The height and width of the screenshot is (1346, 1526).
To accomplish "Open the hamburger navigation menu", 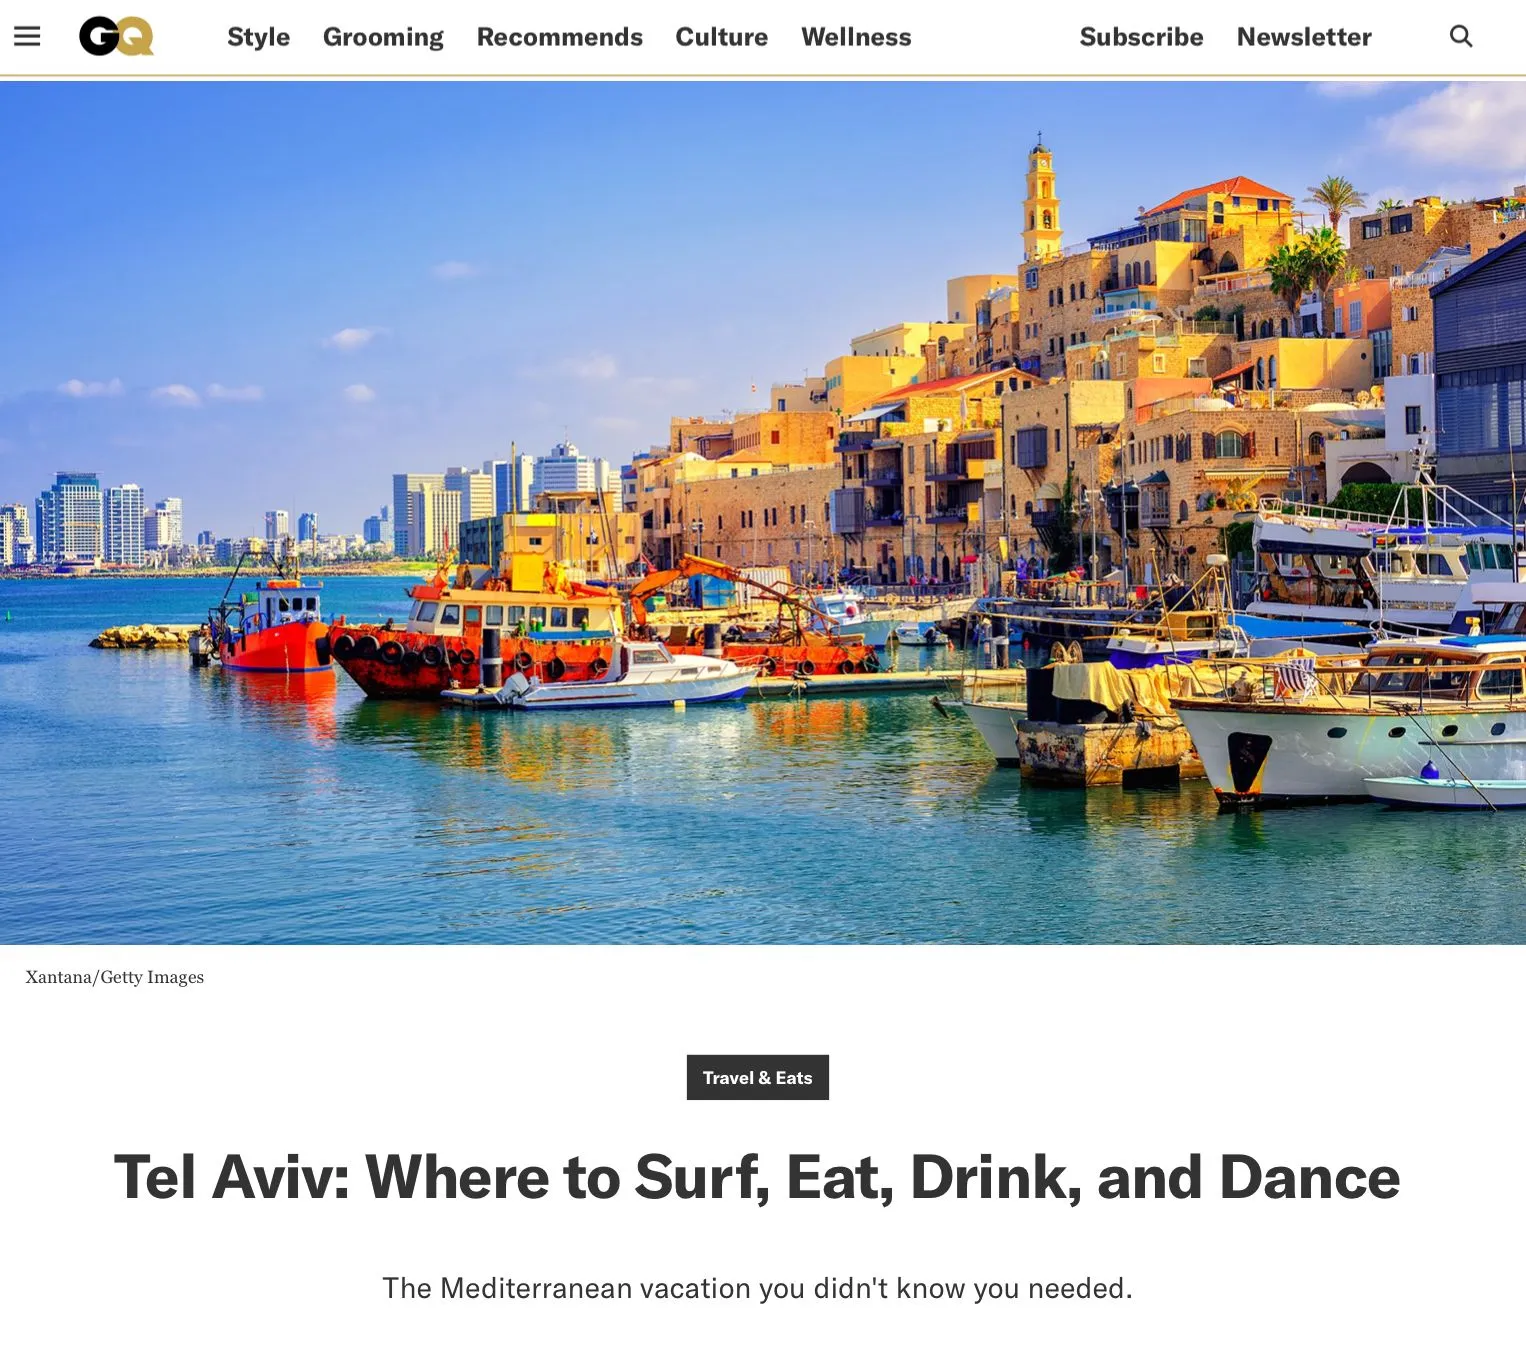I will (x=27, y=36).
